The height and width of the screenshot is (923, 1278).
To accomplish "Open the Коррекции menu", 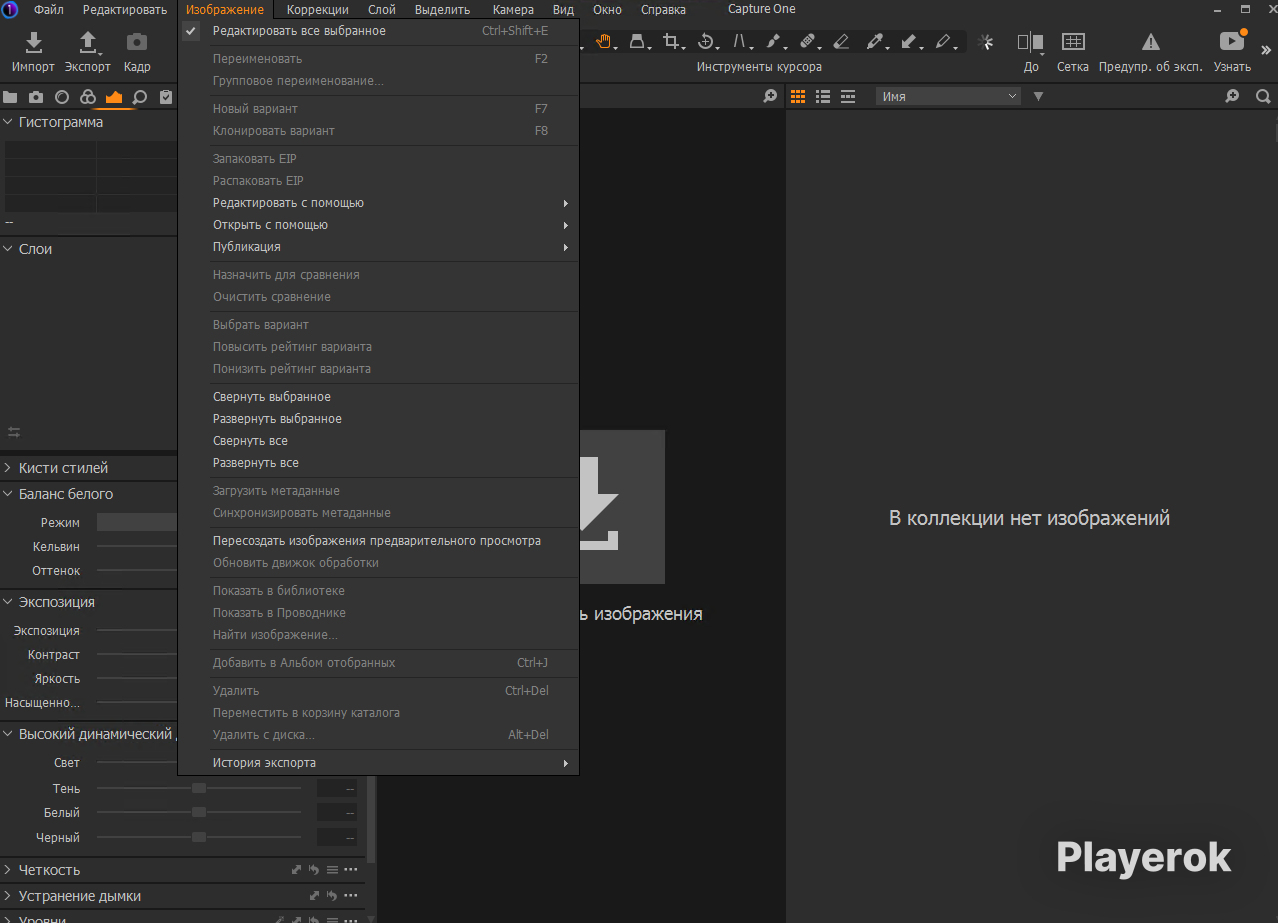I will coord(317,9).
